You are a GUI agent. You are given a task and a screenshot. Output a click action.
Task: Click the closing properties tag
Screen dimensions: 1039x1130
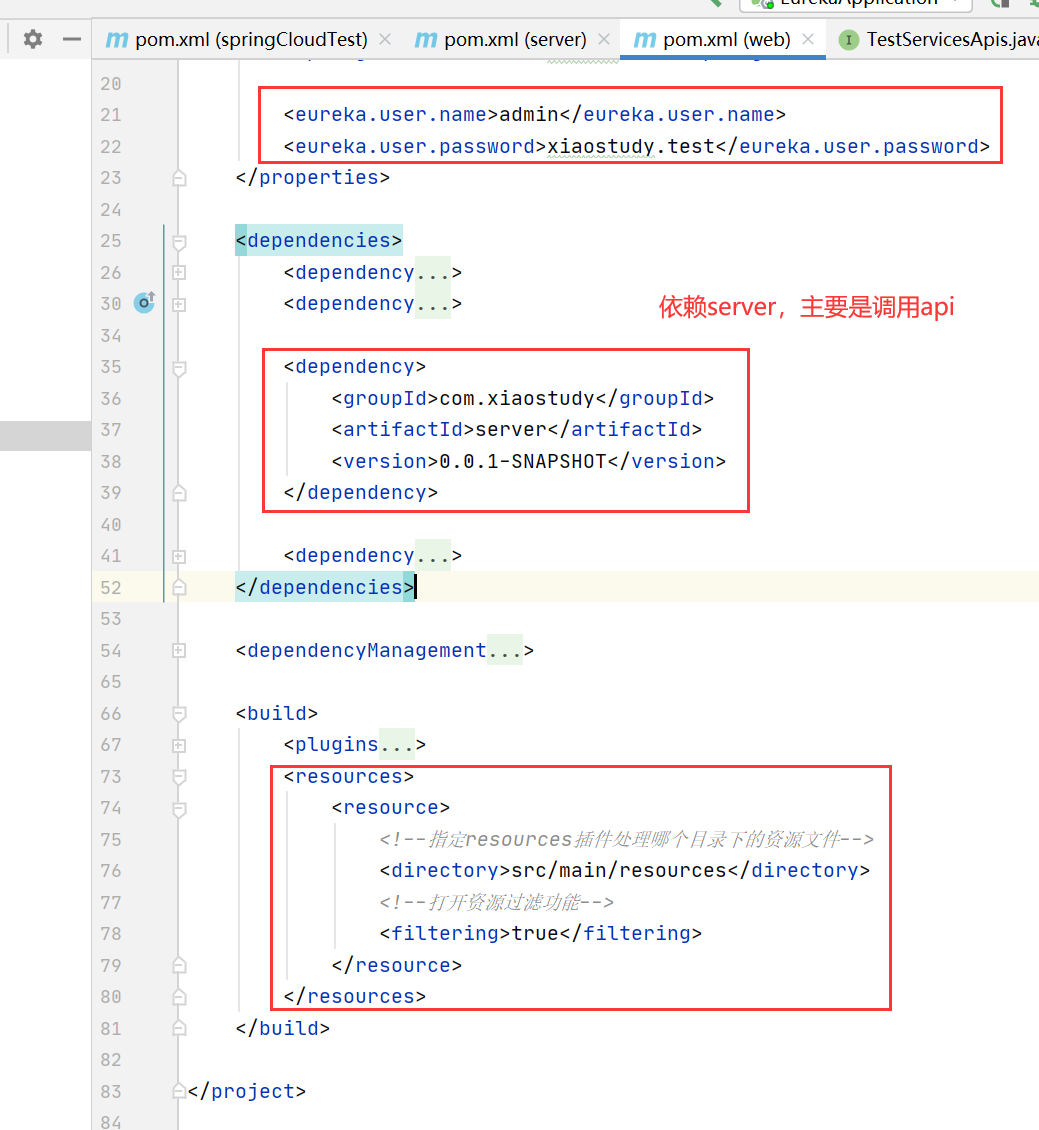313,177
